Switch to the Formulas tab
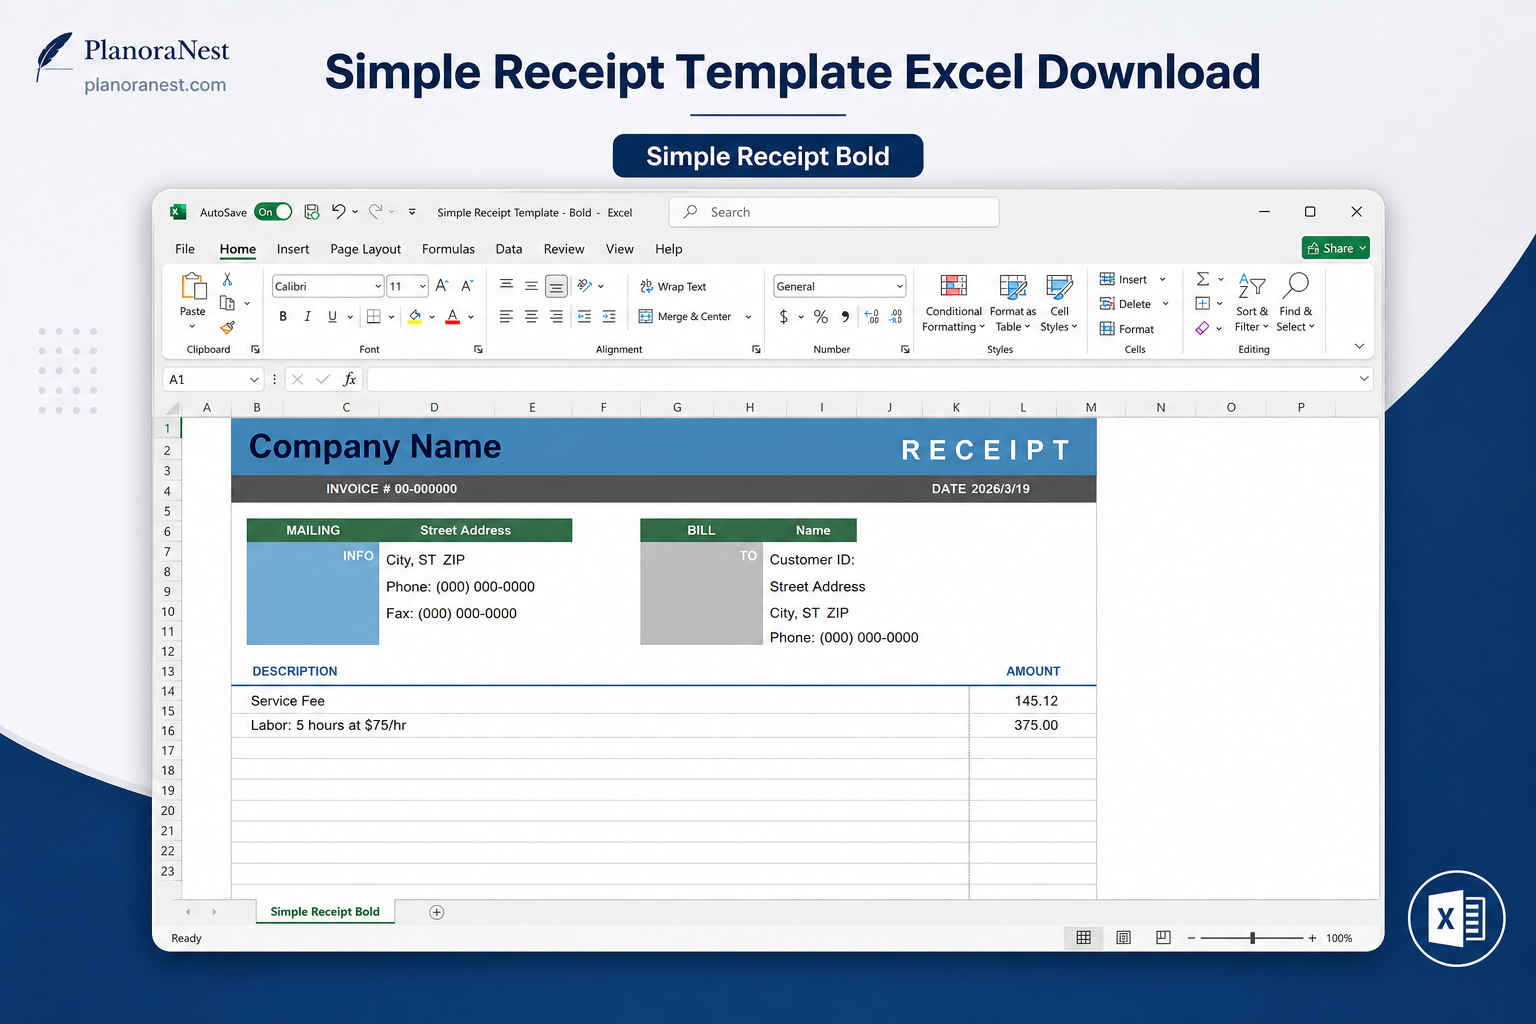1536x1024 pixels. pos(448,249)
